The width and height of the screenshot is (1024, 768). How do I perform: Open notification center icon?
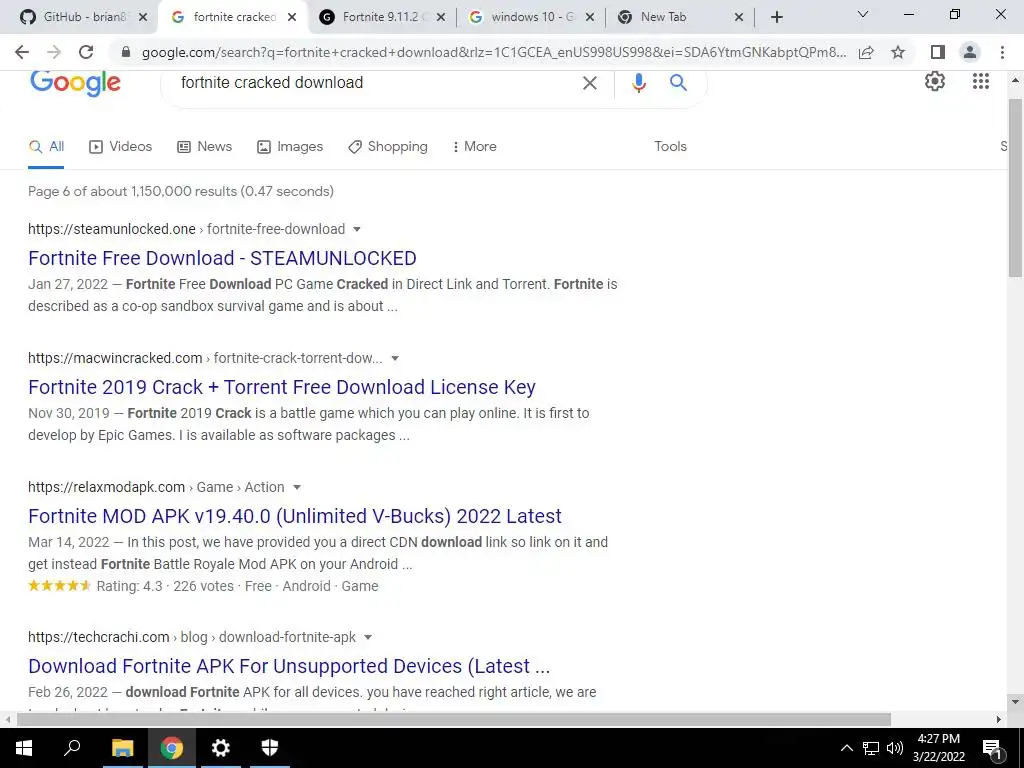(992, 748)
